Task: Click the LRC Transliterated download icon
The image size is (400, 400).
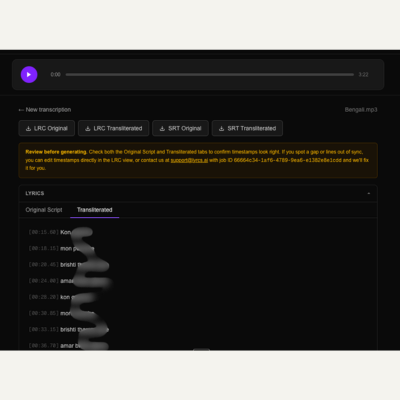Action: [x=88, y=128]
